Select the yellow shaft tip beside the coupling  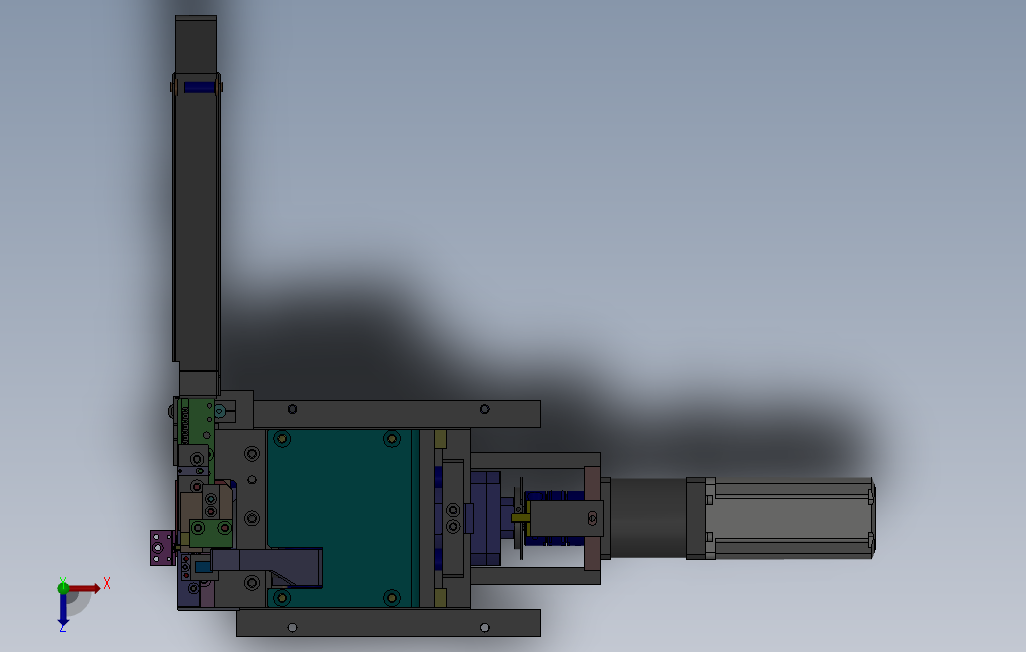click(521, 518)
